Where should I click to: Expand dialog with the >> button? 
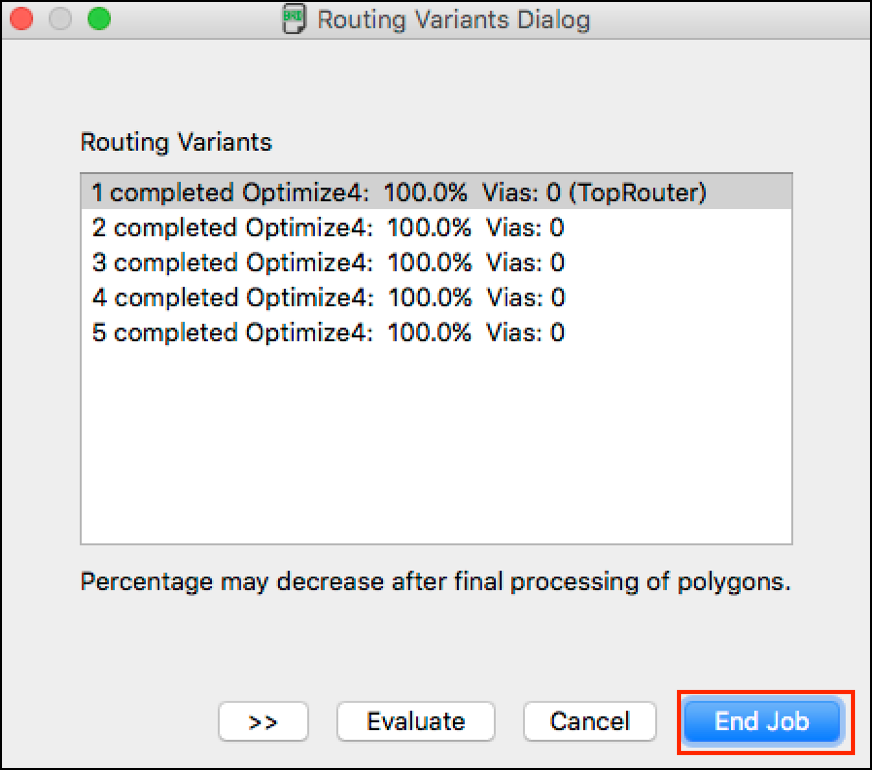(x=263, y=722)
